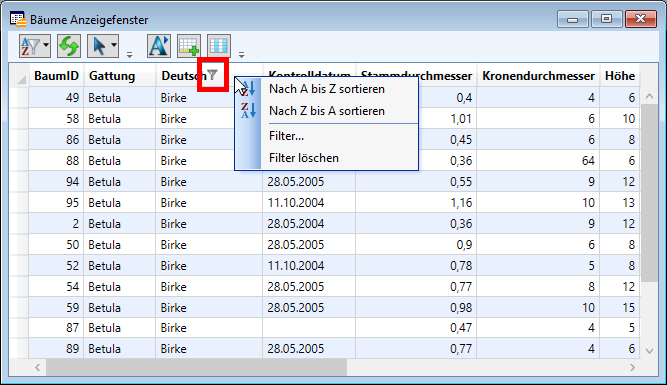Select BaumID cell 59
The width and height of the screenshot is (667, 385).
[56, 308]
